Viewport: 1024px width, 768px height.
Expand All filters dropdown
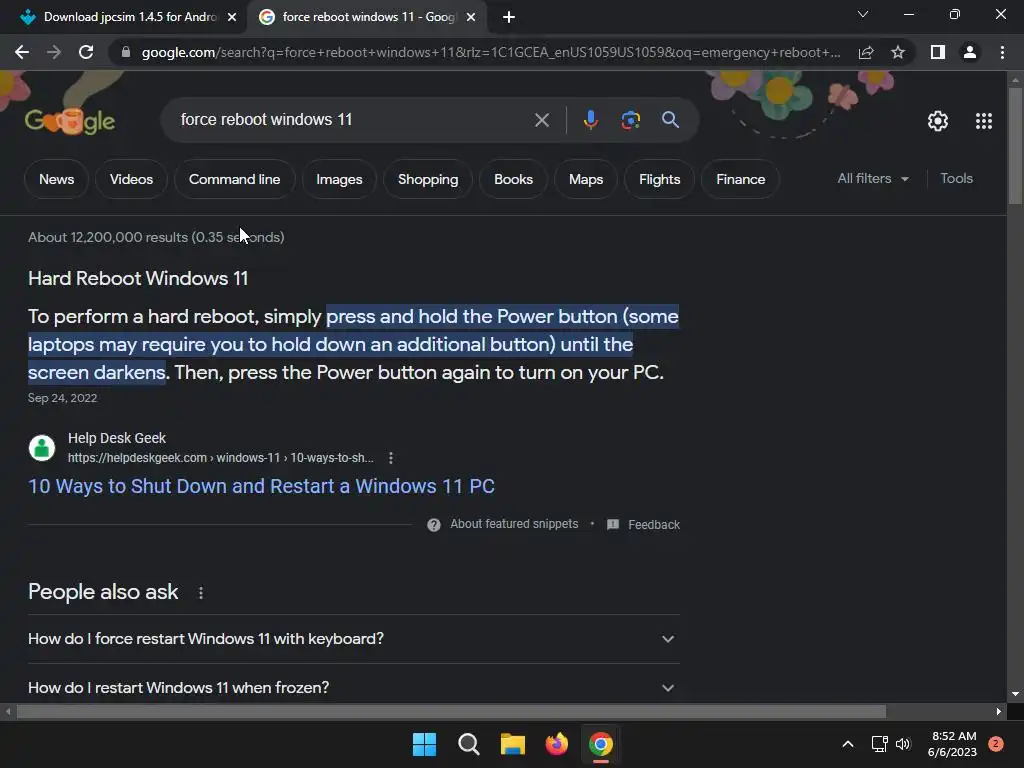873,178
